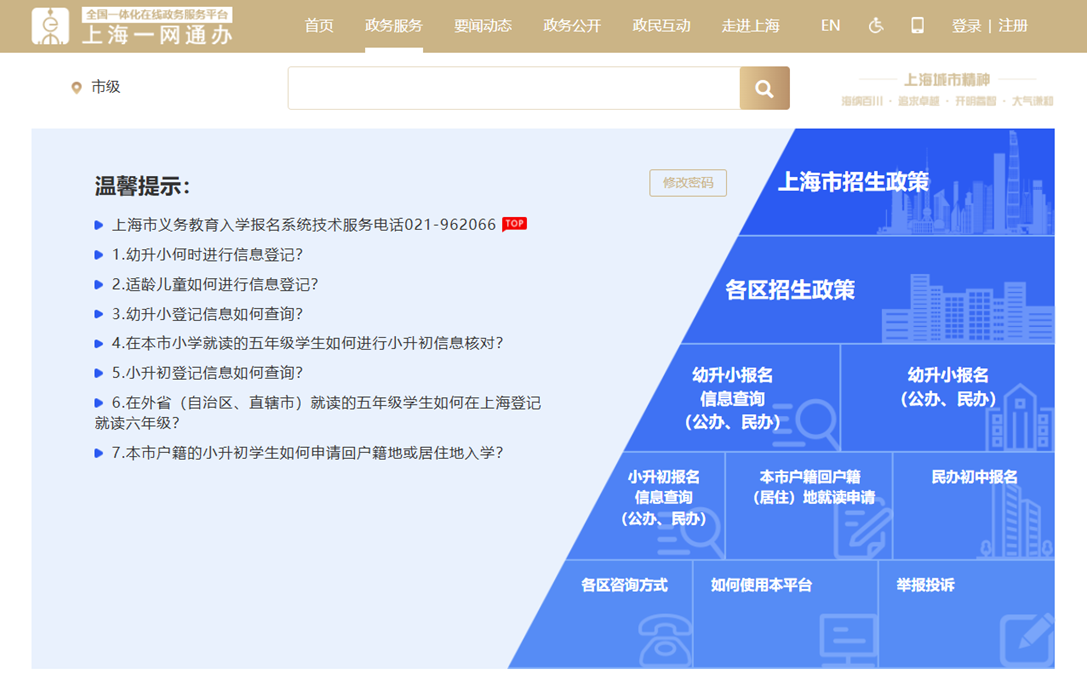Go to the 首页 nav tab
Screen dimensions: 1087x680
tap(319, 26)
